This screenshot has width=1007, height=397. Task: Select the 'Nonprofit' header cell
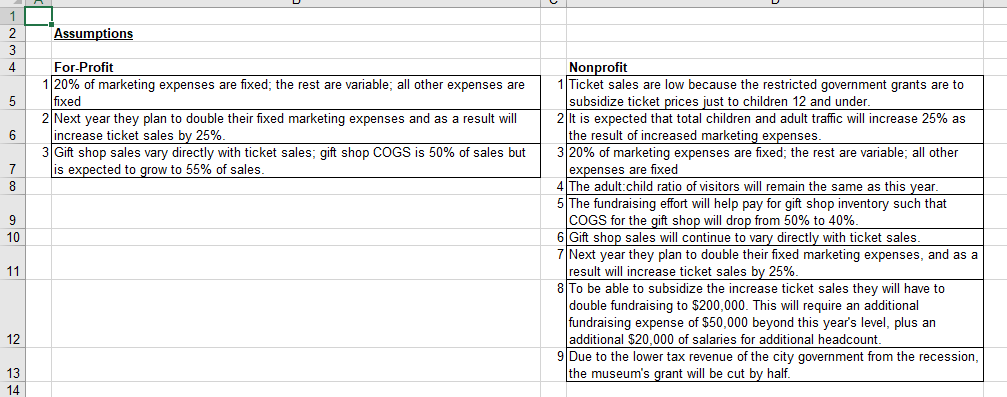point(775,67)
